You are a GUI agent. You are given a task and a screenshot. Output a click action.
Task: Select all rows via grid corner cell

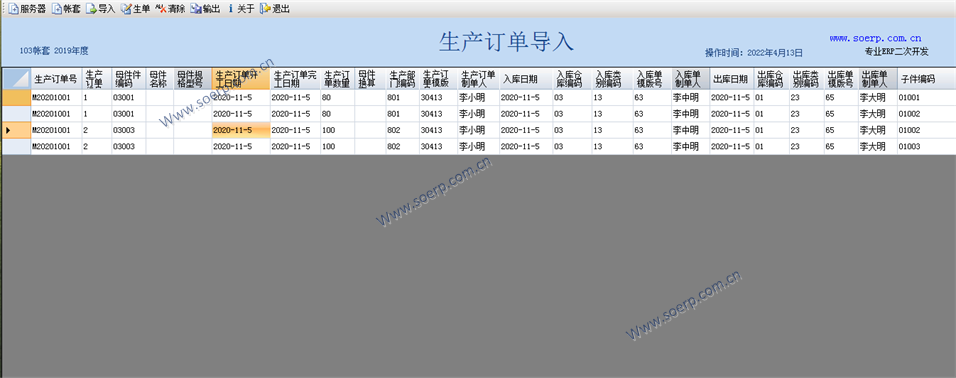point(16,78)
